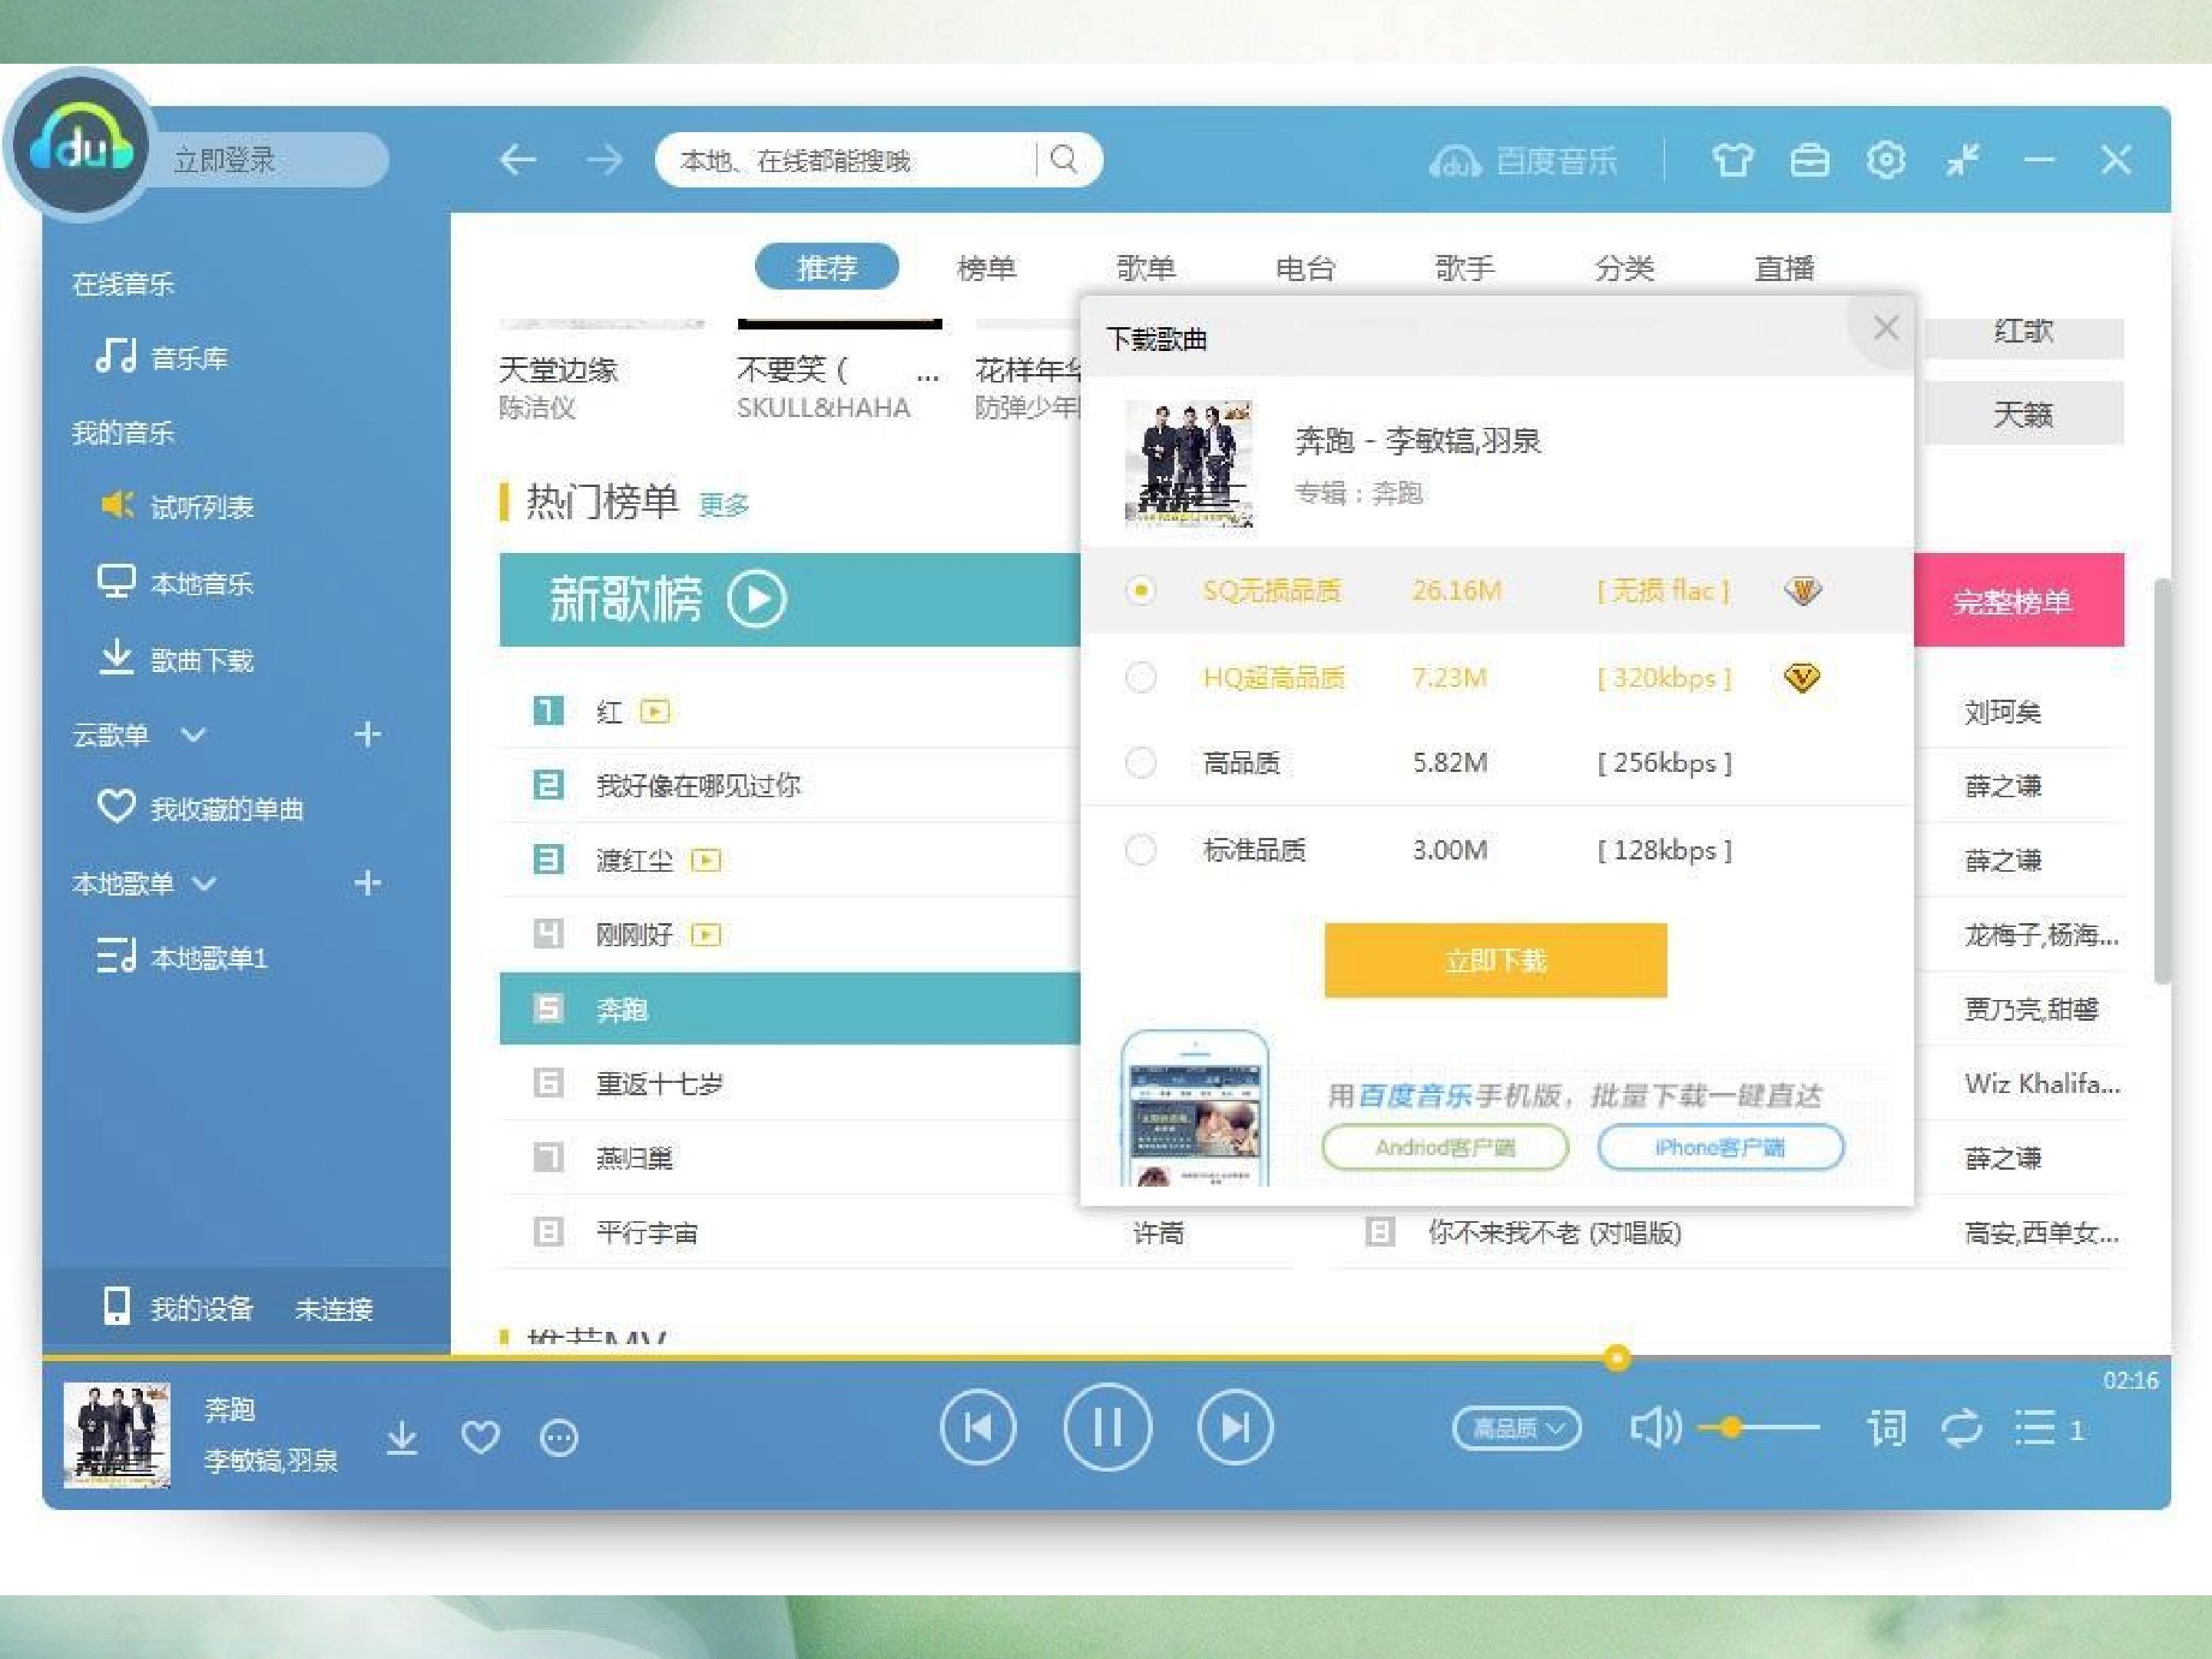
Task: Click the 立即下载 button
Action: click(x=1495, y=960)
